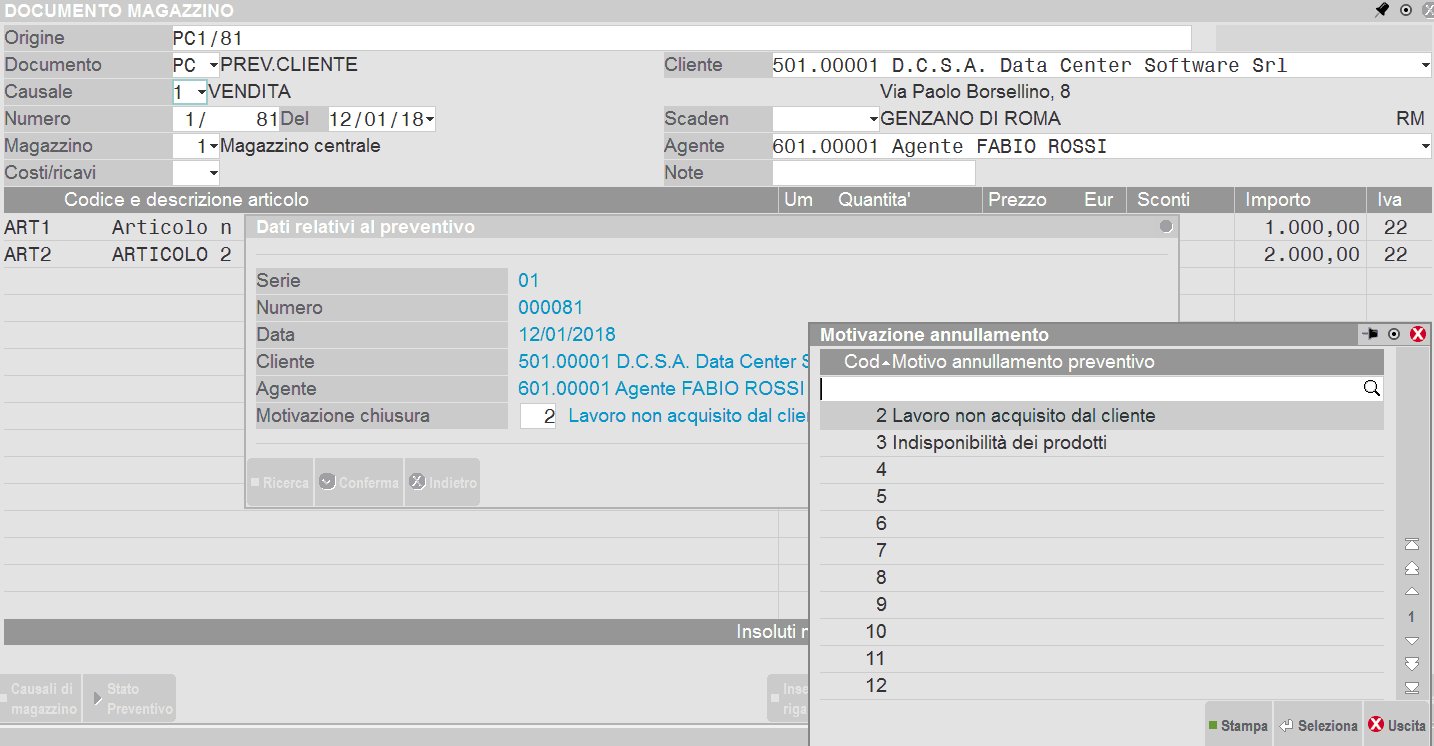Jump to last page of motivation list
The height and width of the screenshot is (746, 1434).
tap(1412, 687)
